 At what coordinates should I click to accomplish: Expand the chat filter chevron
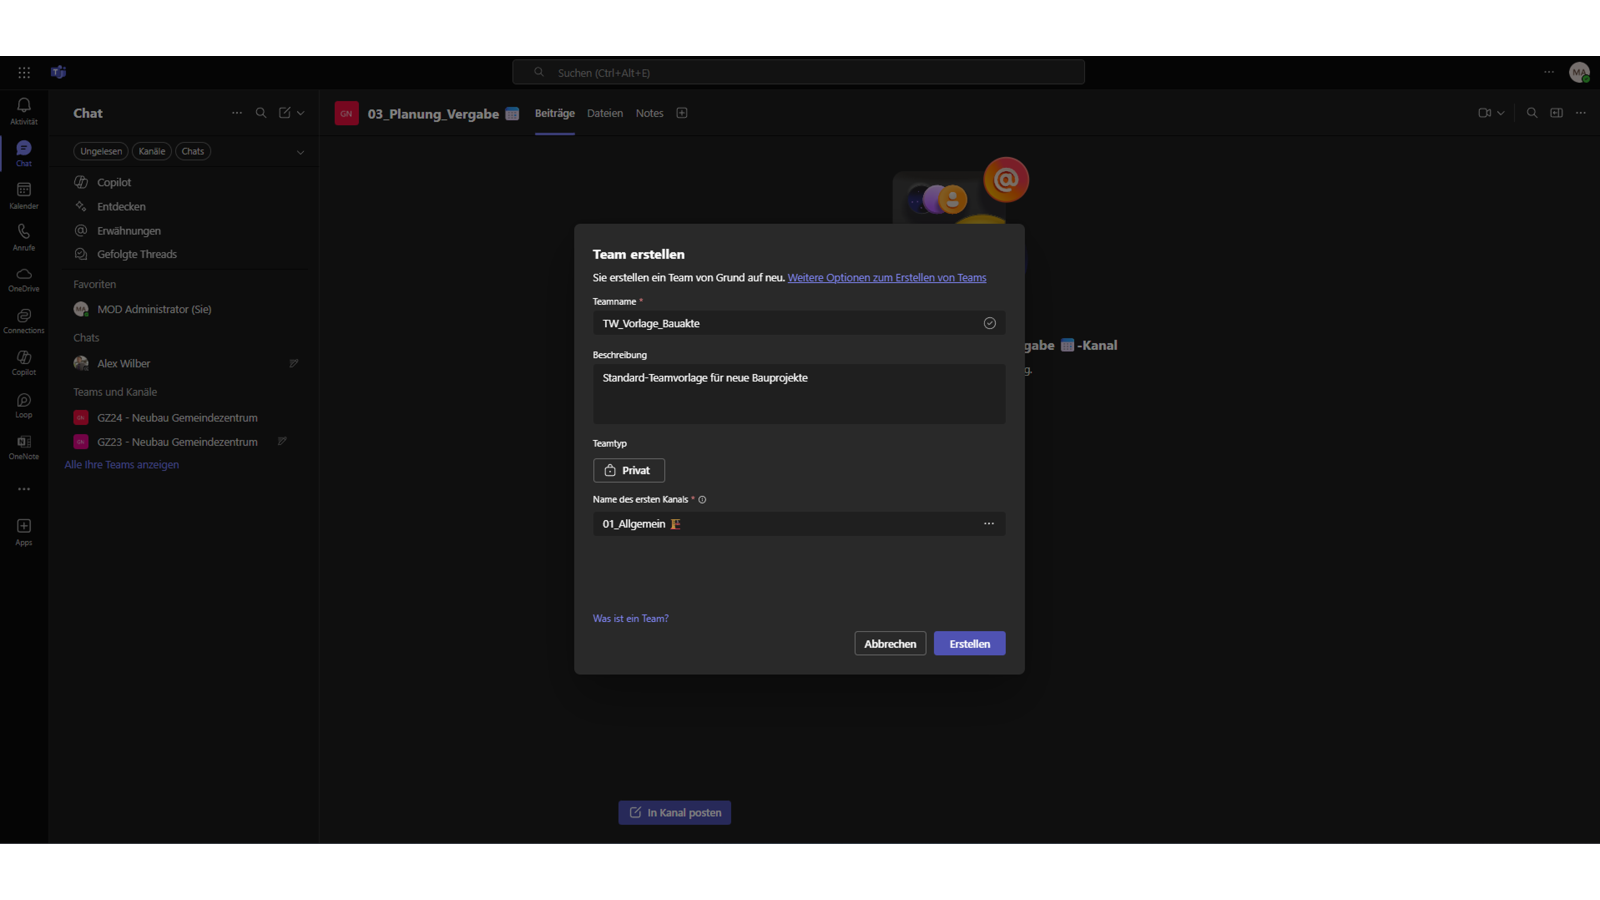[x=300, y=152]
